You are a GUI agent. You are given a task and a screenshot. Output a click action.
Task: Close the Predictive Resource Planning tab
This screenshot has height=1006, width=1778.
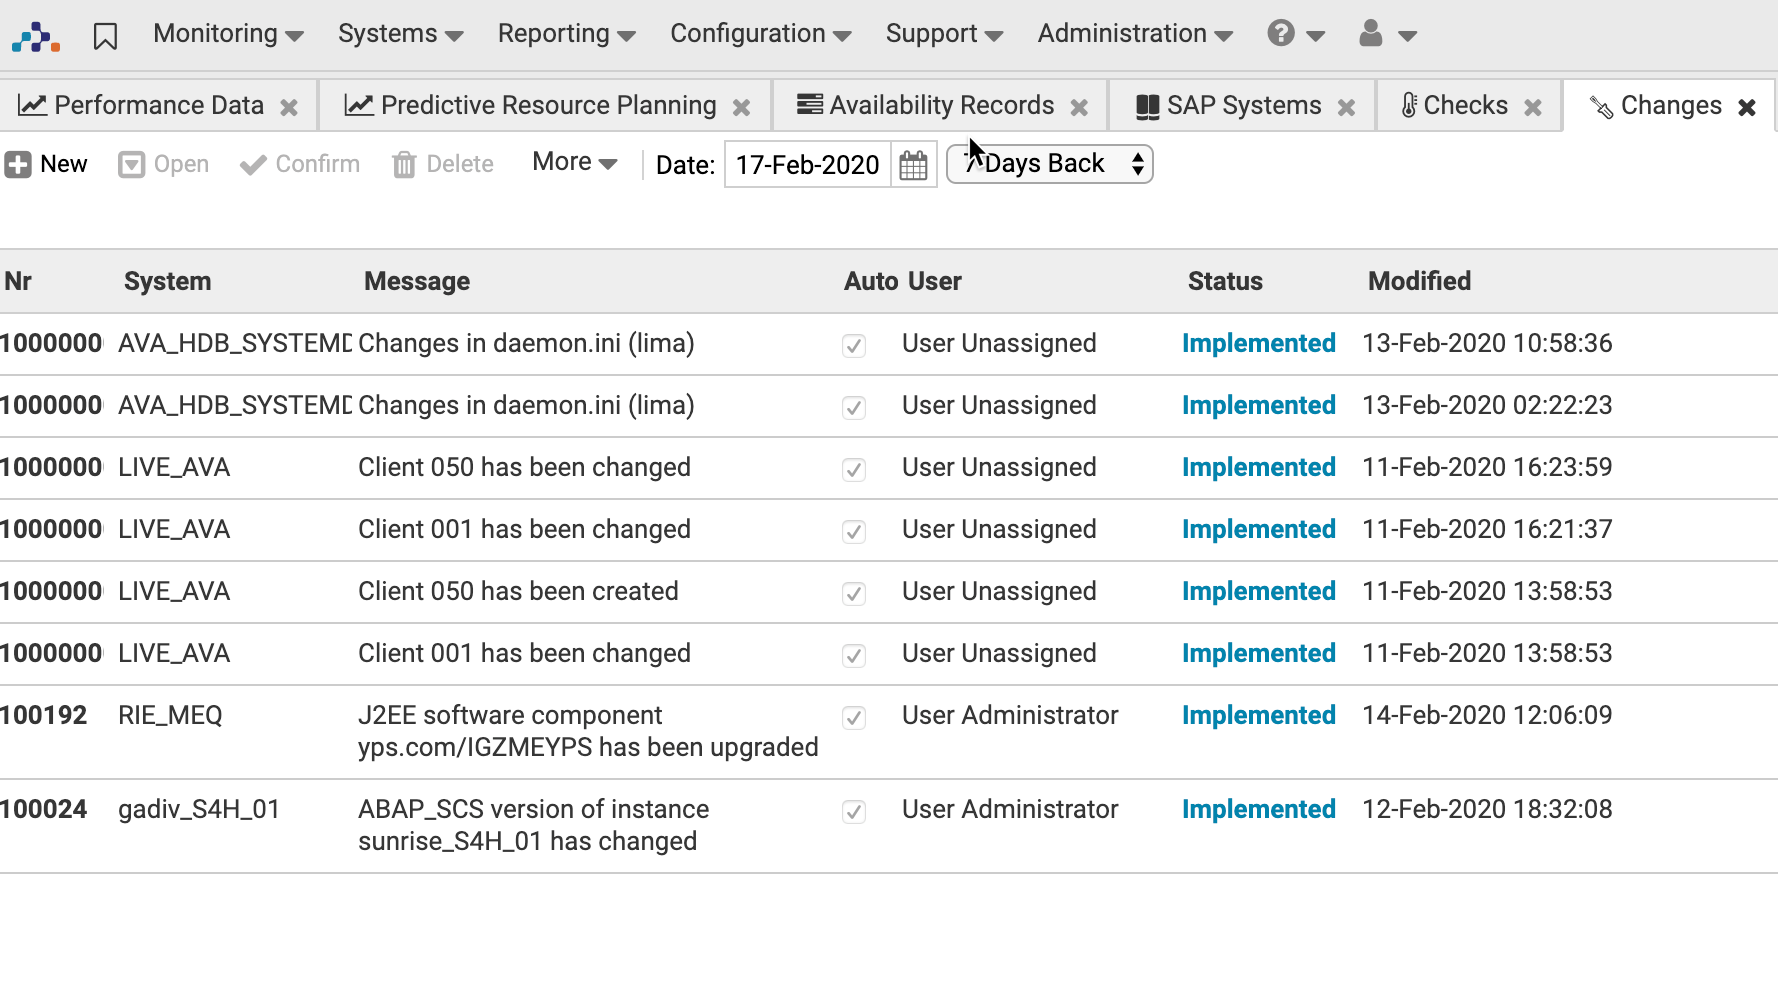pyautogui.click(x=741, y=107)
